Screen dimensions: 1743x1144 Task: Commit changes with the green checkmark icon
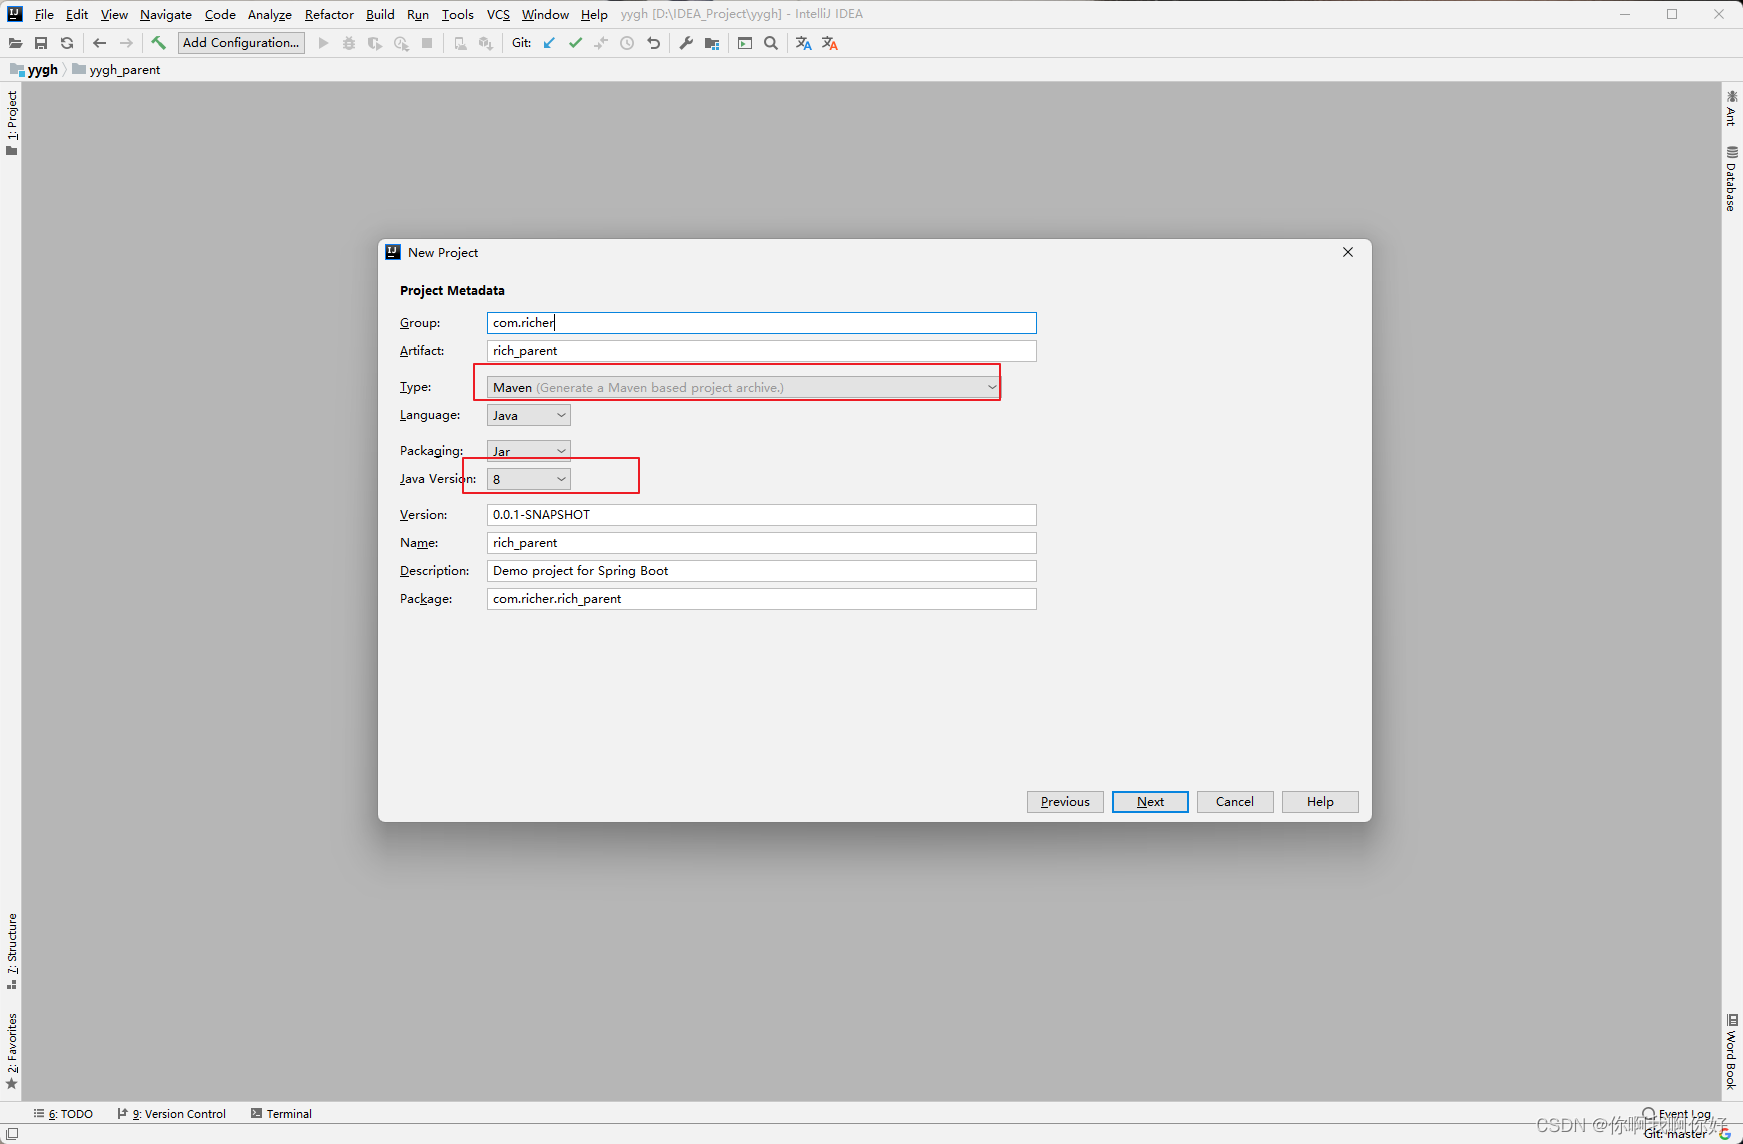pos(576,43)
